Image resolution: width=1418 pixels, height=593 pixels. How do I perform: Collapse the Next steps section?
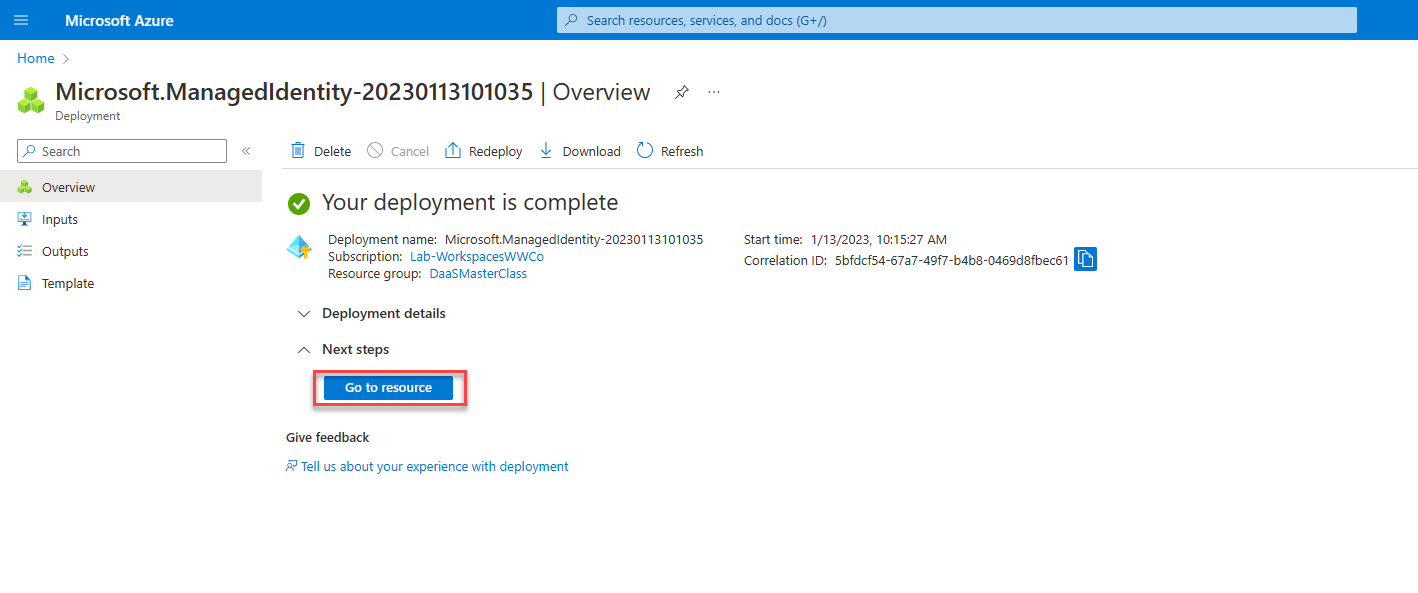tap(344, 349)
